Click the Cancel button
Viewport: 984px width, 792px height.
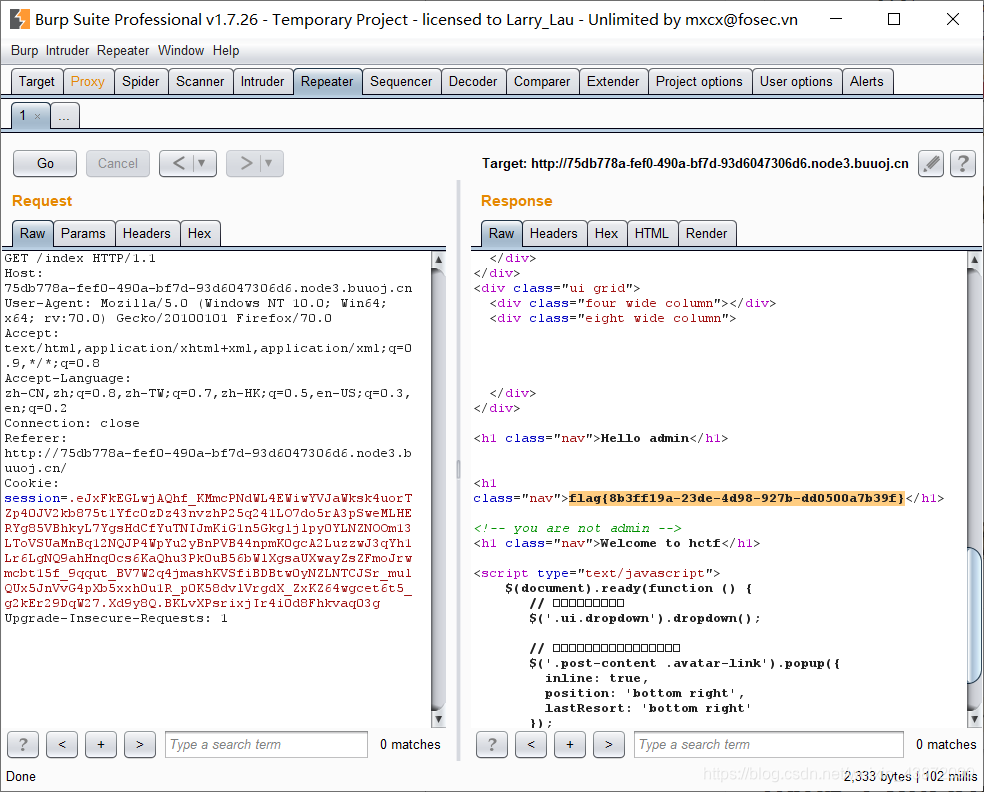[x=118, y=164]
